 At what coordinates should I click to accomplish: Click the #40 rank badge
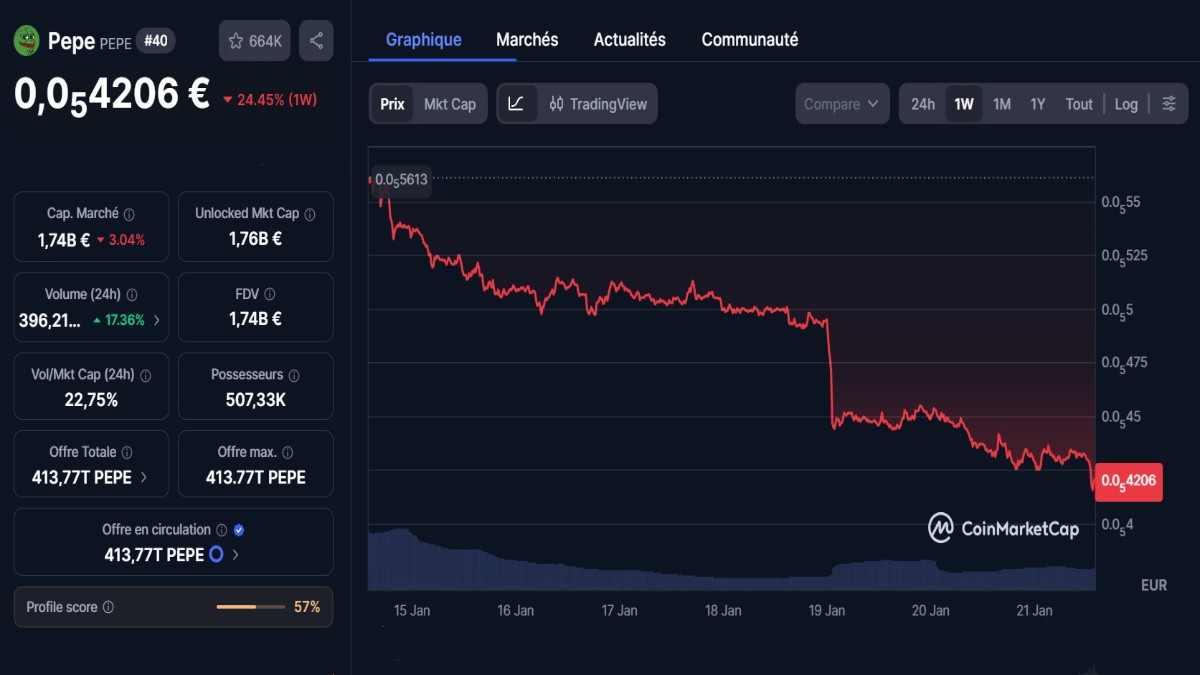pos(156,41)
